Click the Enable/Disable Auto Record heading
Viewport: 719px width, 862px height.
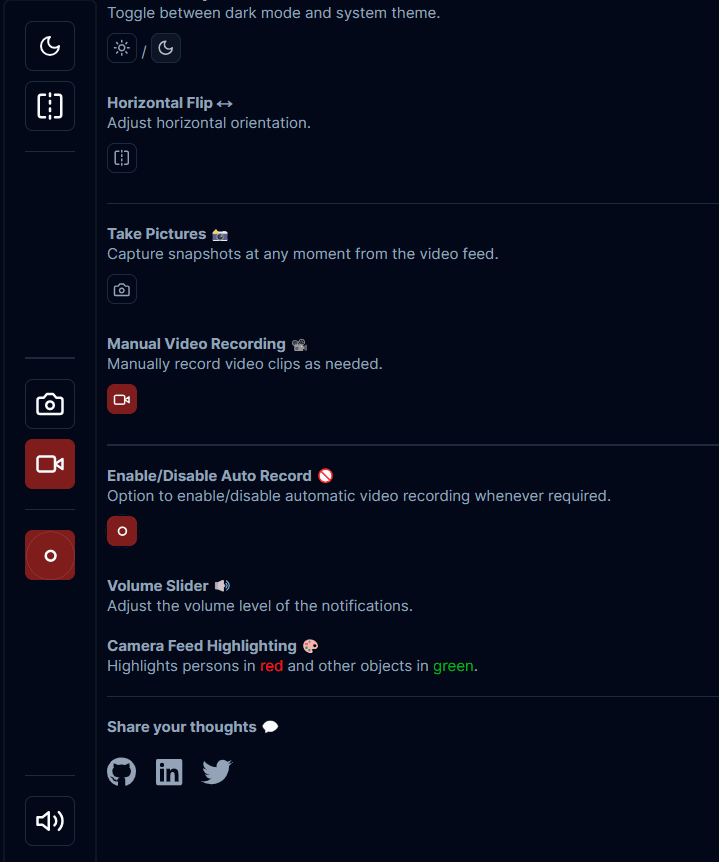tap(209, 476)
